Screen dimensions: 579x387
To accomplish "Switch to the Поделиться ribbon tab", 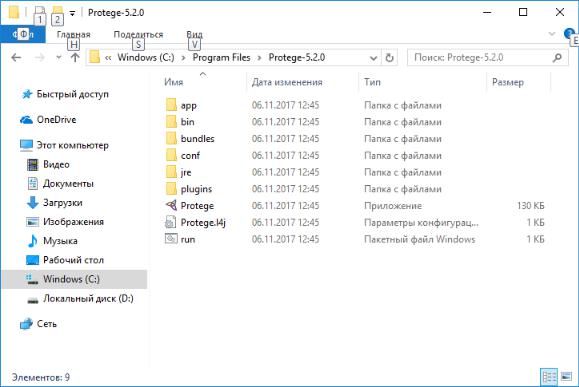I will click(138, 34).
